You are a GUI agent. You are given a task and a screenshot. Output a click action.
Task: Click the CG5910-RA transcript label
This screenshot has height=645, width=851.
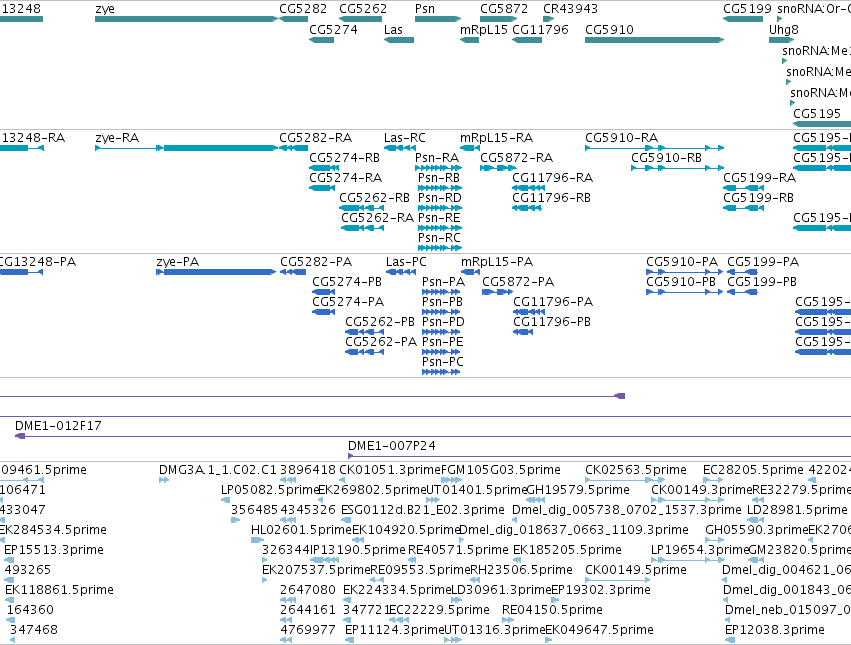tap(621, 138)
